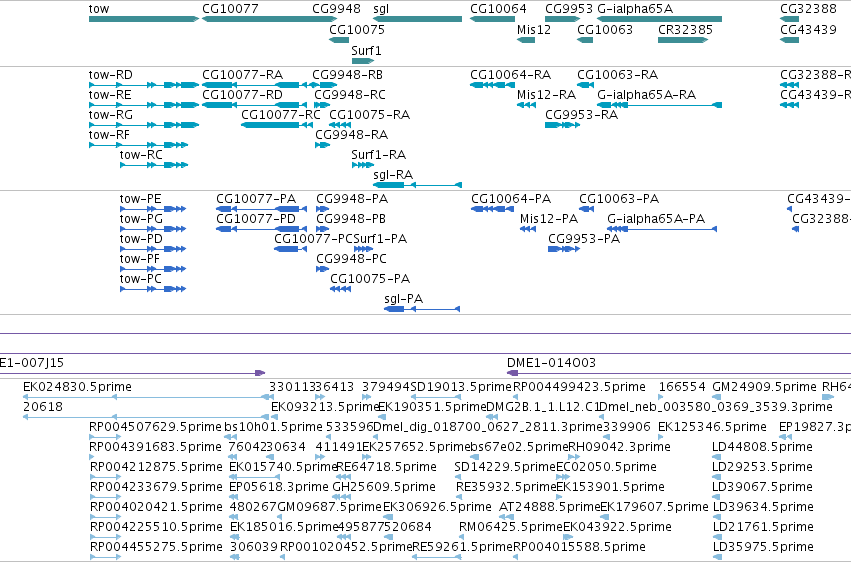
Task: Click the CG10075 gene bar
Action: click(339, 40)
